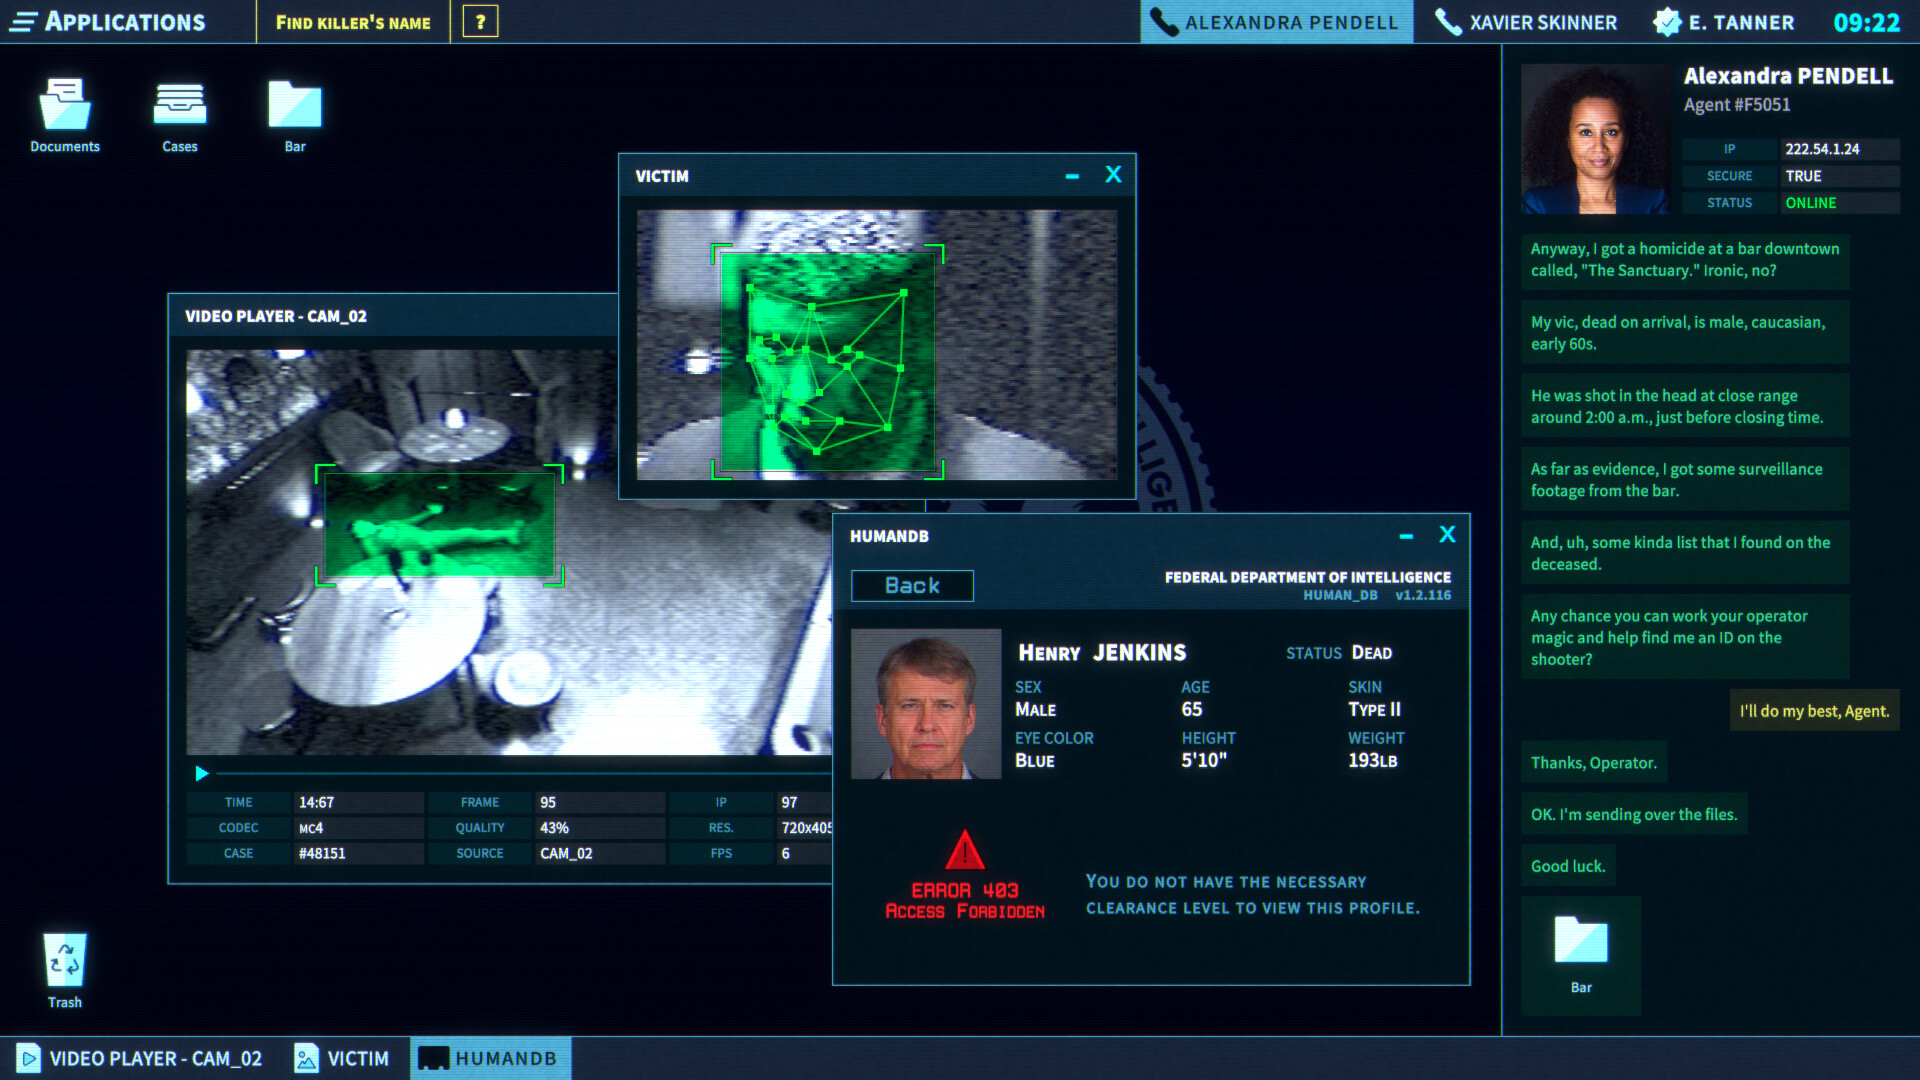The width and height of the screenshot is (1920, 1080).
Task: Click the face scan overlay in the VICTIM window
Action: coord(828,360)
